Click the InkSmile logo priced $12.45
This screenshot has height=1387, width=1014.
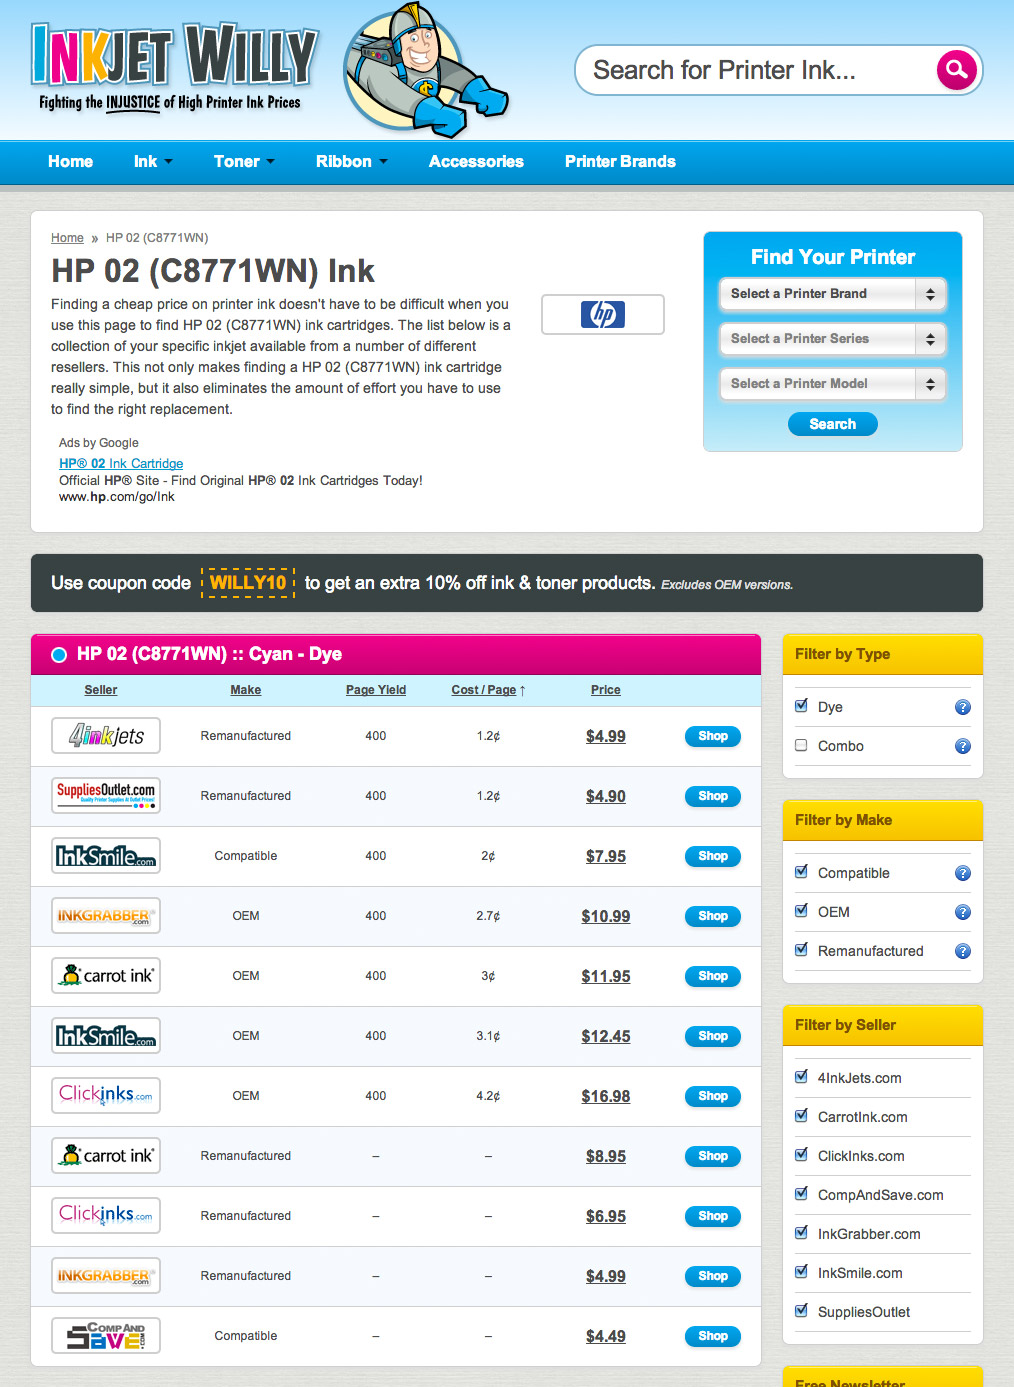click(x=106, y=1036)
